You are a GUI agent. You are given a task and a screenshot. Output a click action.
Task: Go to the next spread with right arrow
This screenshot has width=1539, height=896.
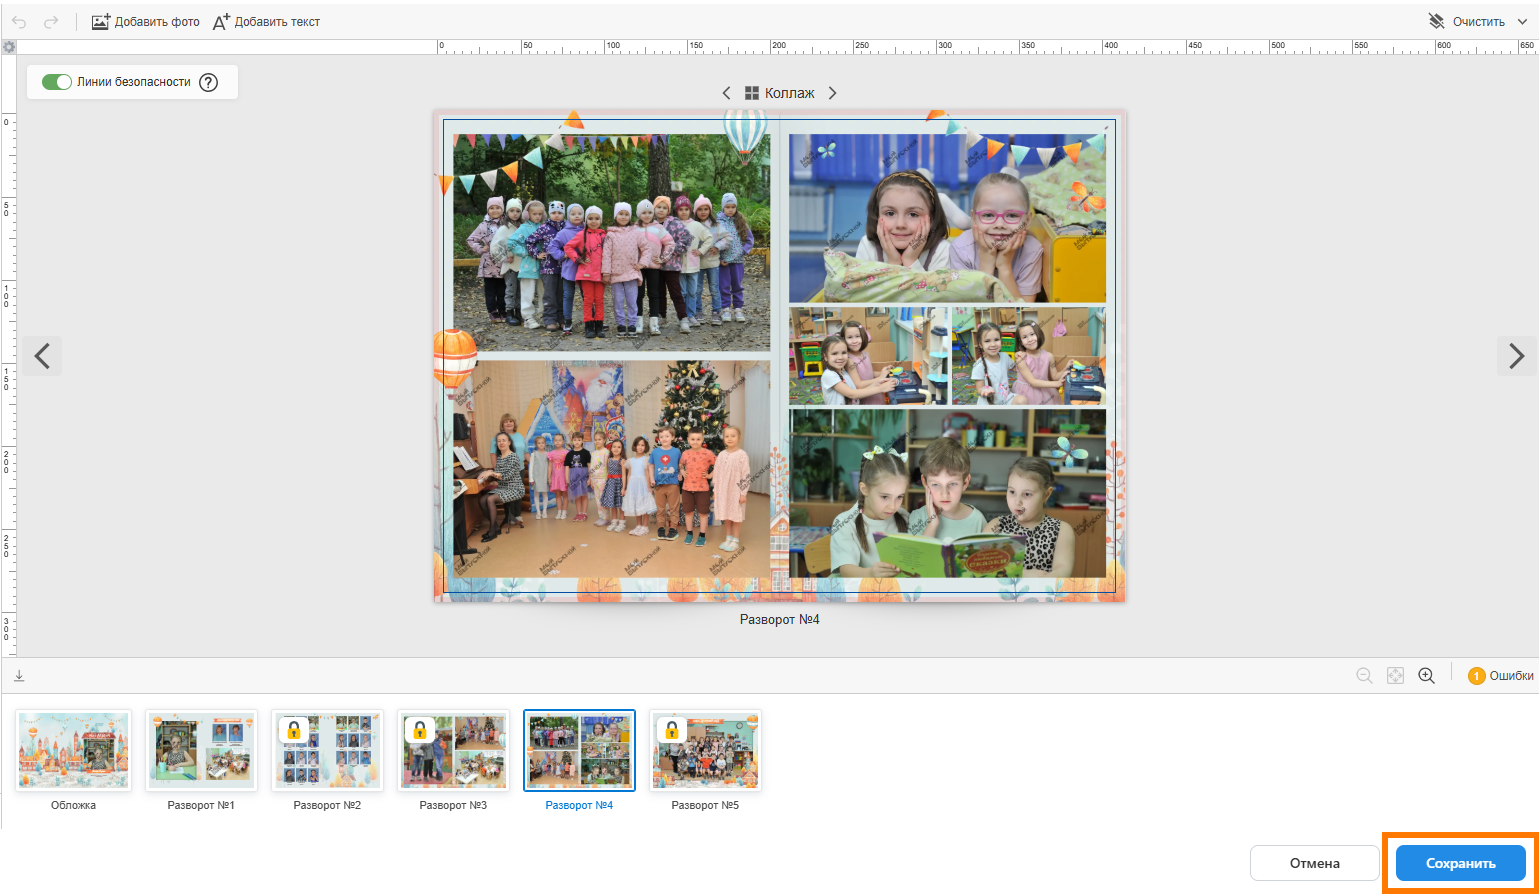coord(1516,355)
